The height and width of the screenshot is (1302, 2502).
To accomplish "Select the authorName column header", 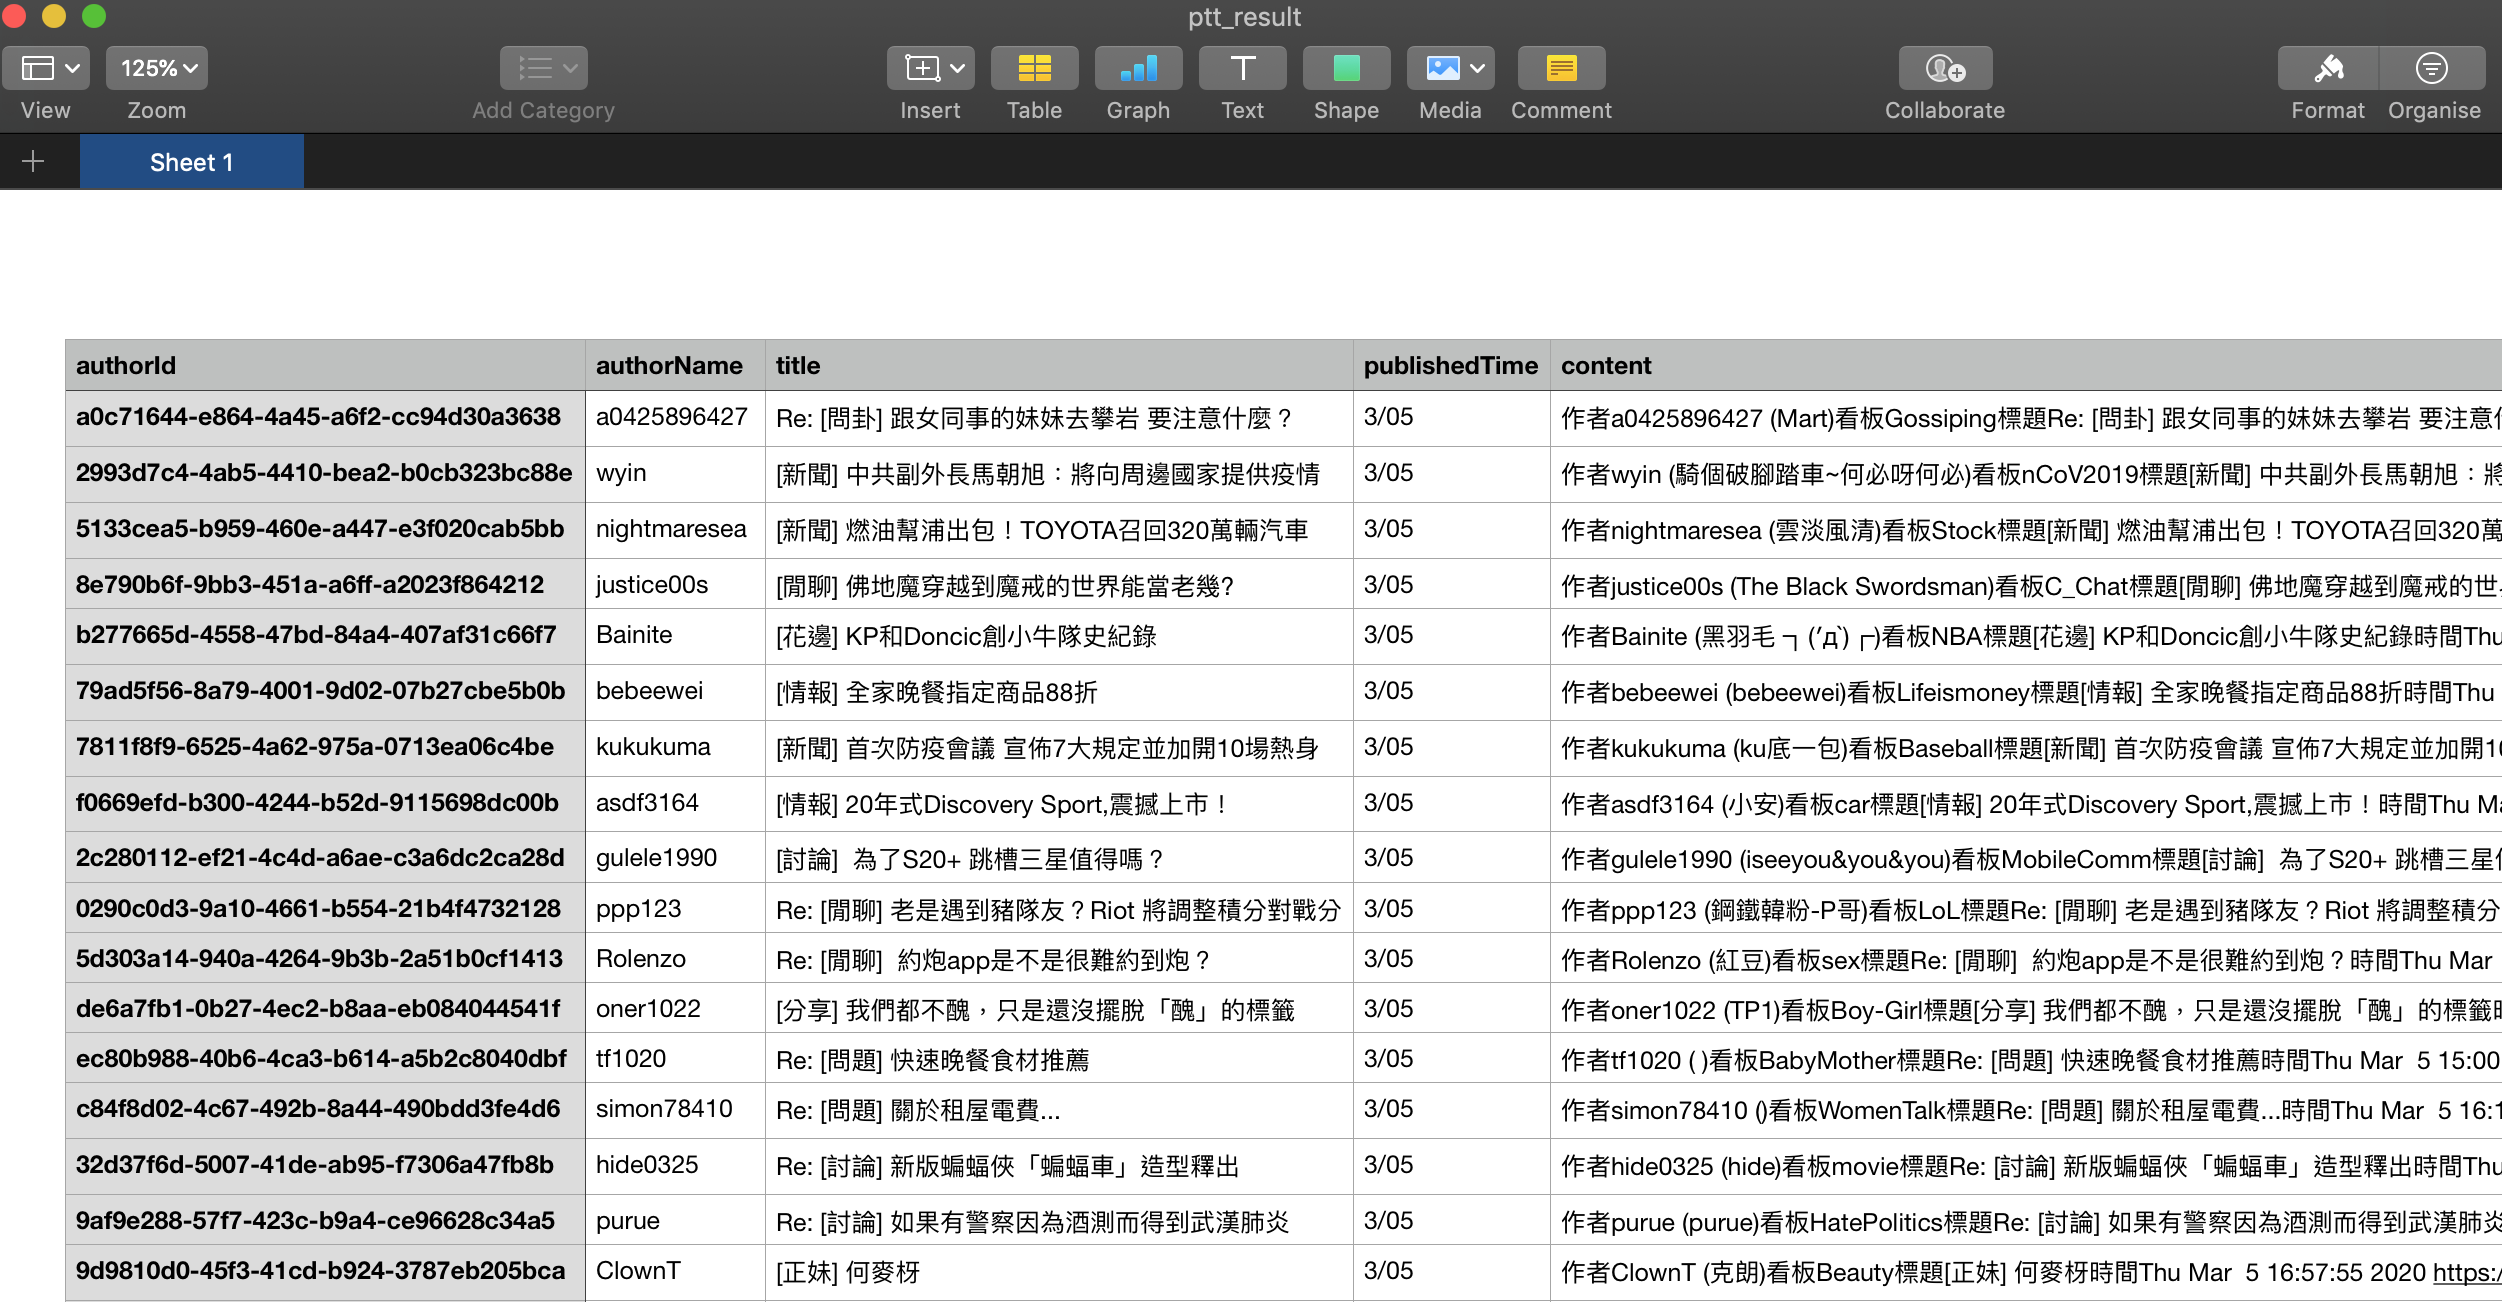I will click(x=669, y=366).
